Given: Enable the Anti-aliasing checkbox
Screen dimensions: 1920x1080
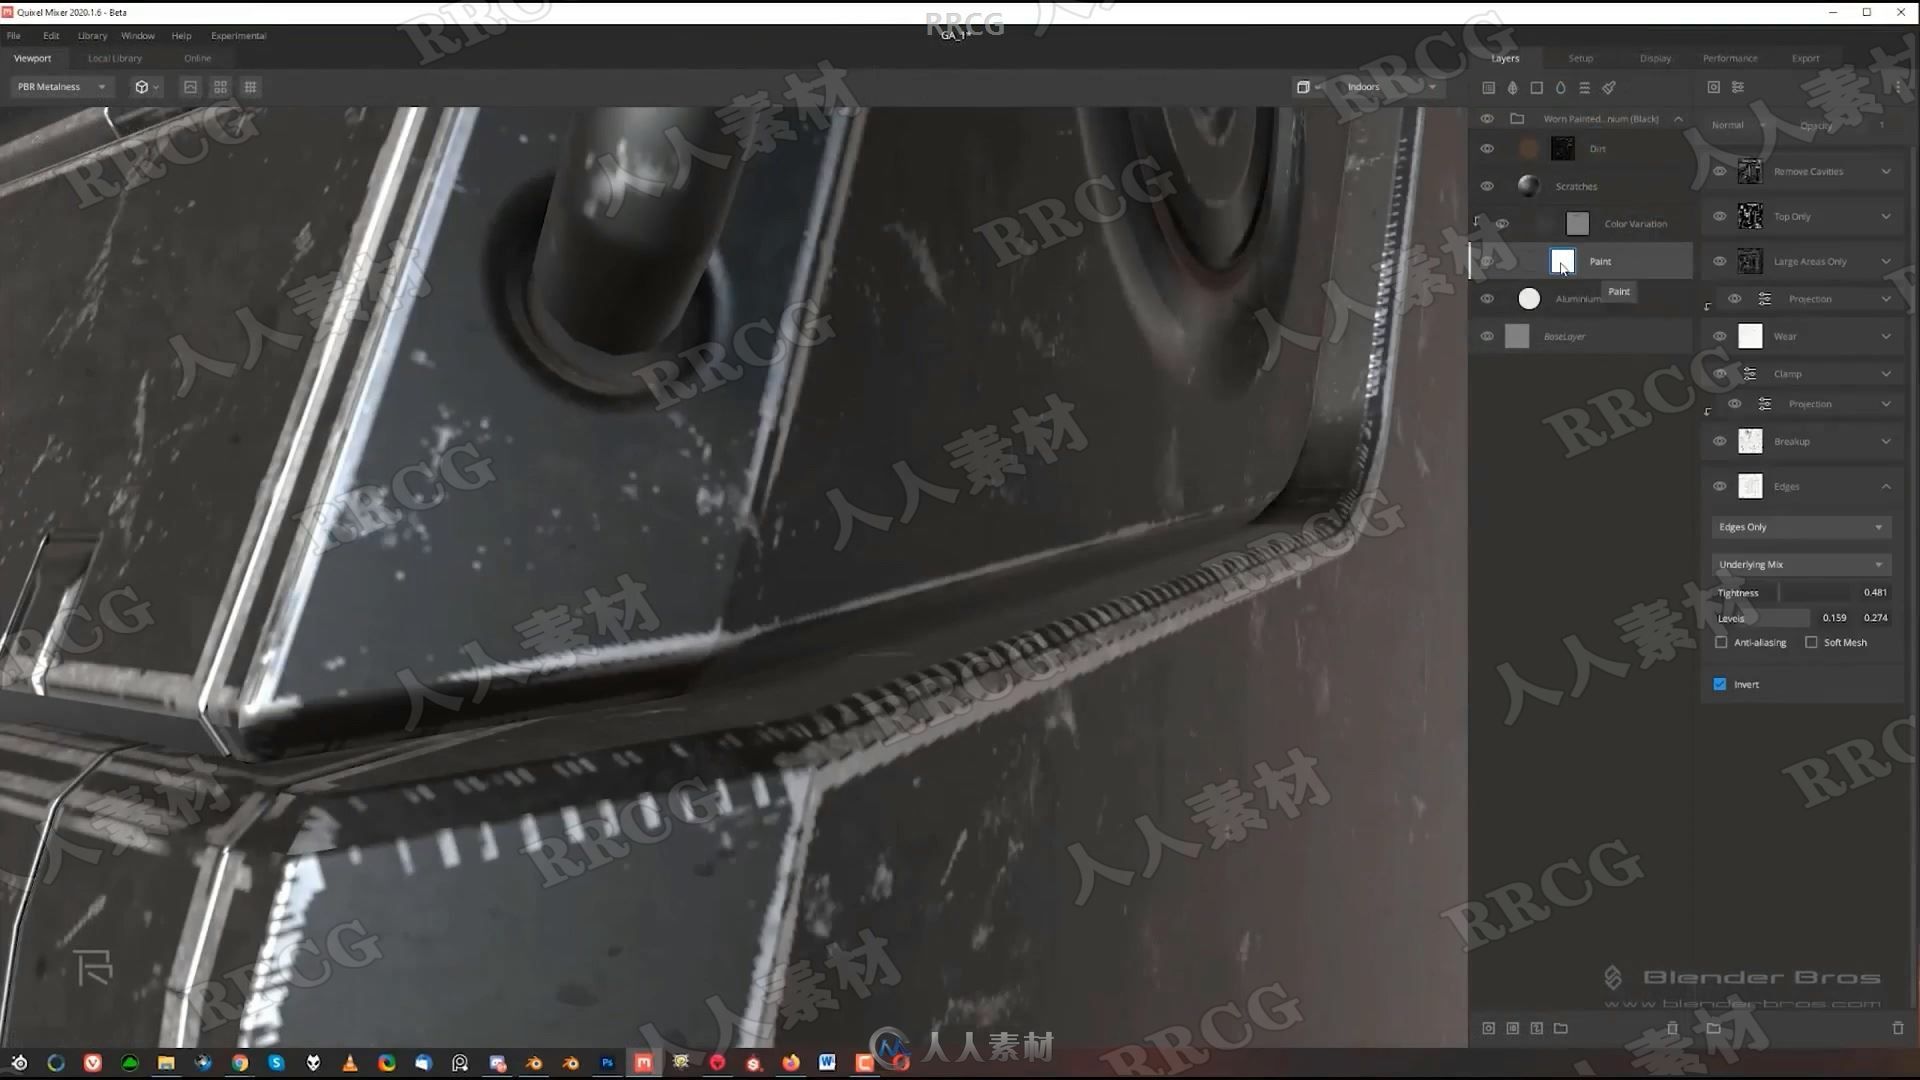Looking at the screenshot, I should click(1722, 642).
